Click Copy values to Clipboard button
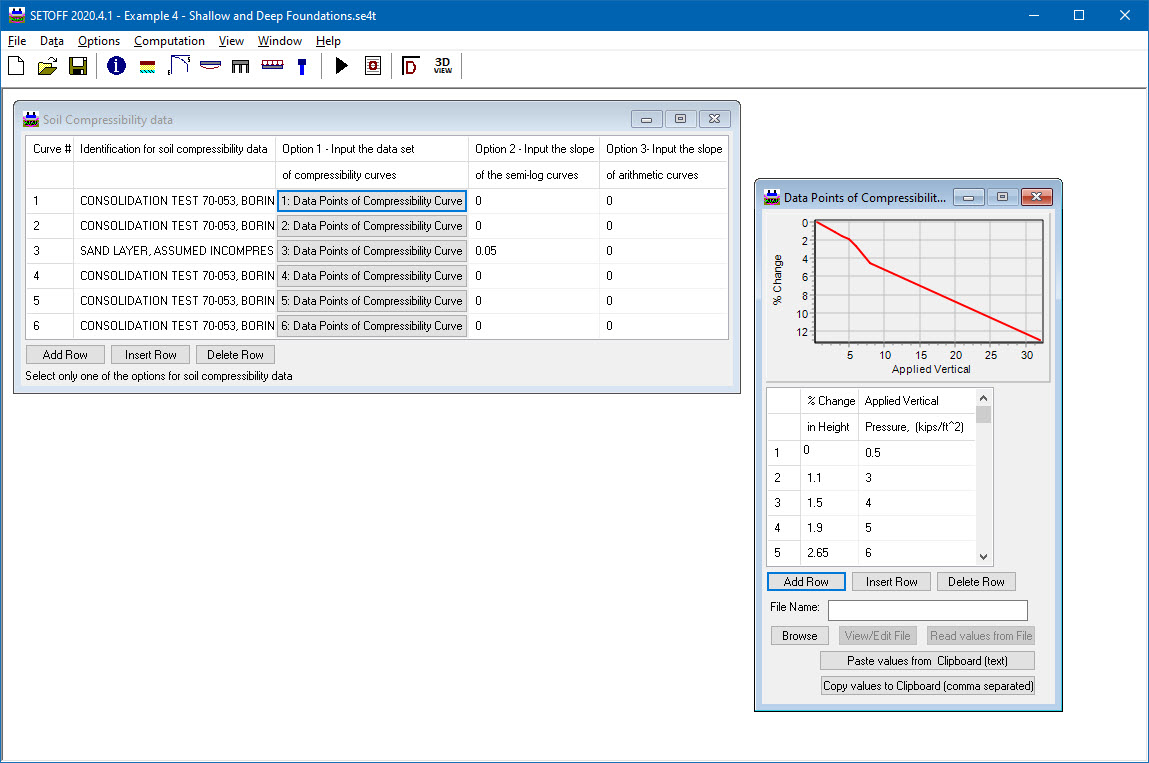The width and height of the screenshot is (1149, 763). click(927, 686)
